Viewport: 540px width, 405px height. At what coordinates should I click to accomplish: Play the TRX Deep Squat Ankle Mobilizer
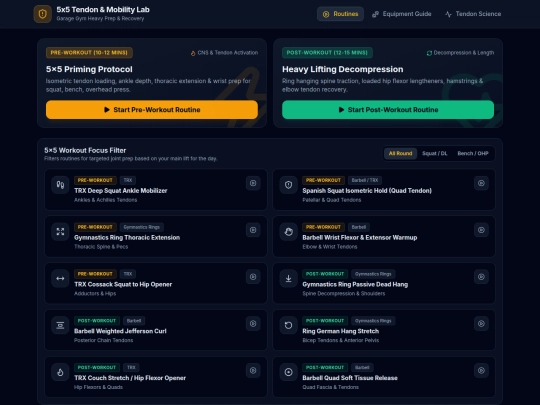[x=253, y=183]
